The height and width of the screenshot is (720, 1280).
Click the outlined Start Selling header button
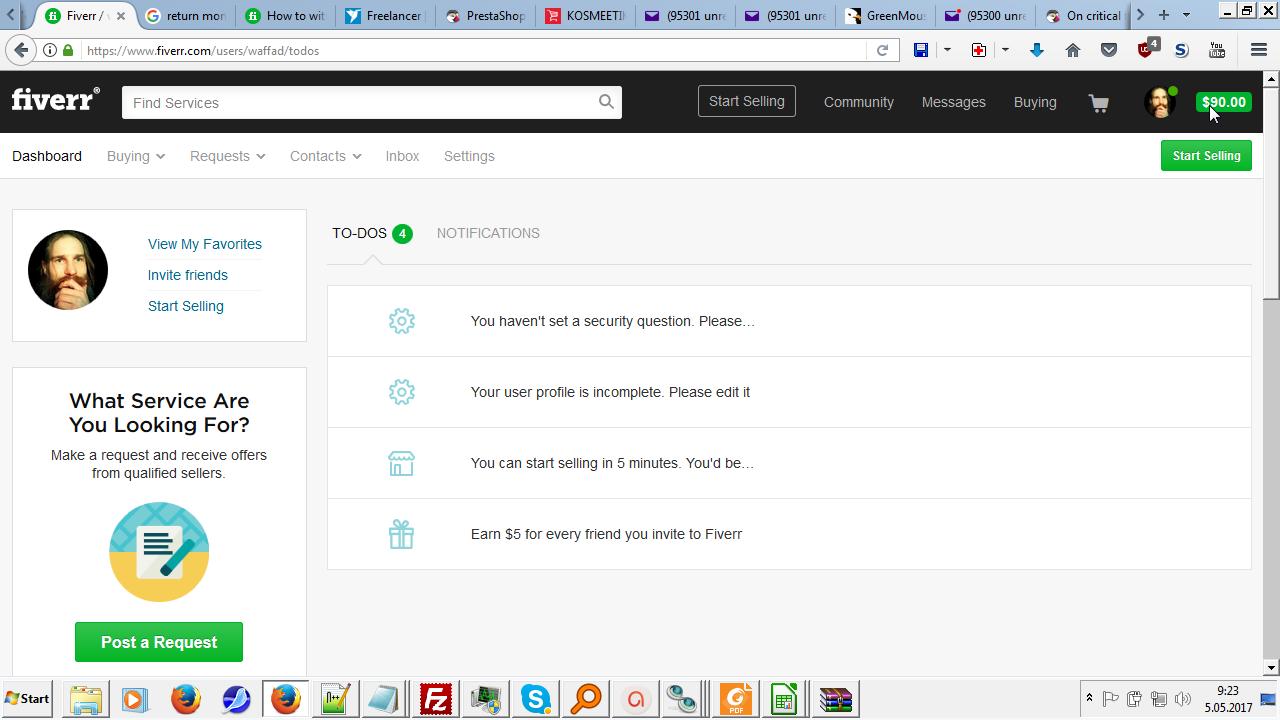click(x=747, y=101)
